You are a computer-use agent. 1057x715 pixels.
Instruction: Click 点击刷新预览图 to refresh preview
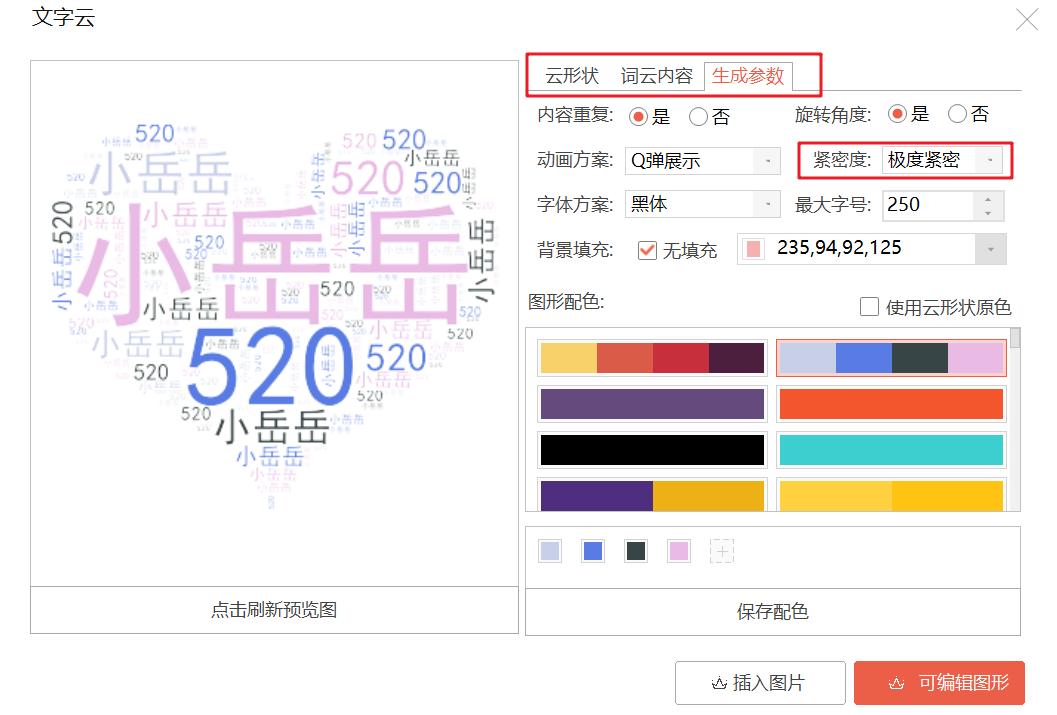tap(275, 609)
